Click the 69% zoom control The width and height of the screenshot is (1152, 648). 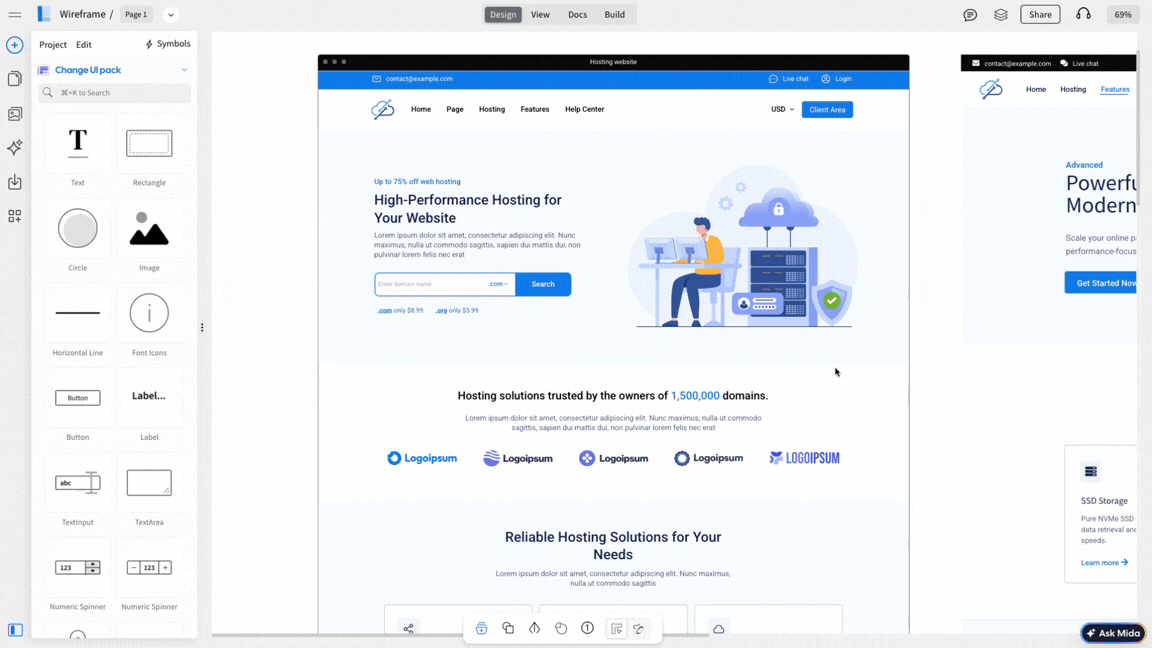(x=1122, y=14)
